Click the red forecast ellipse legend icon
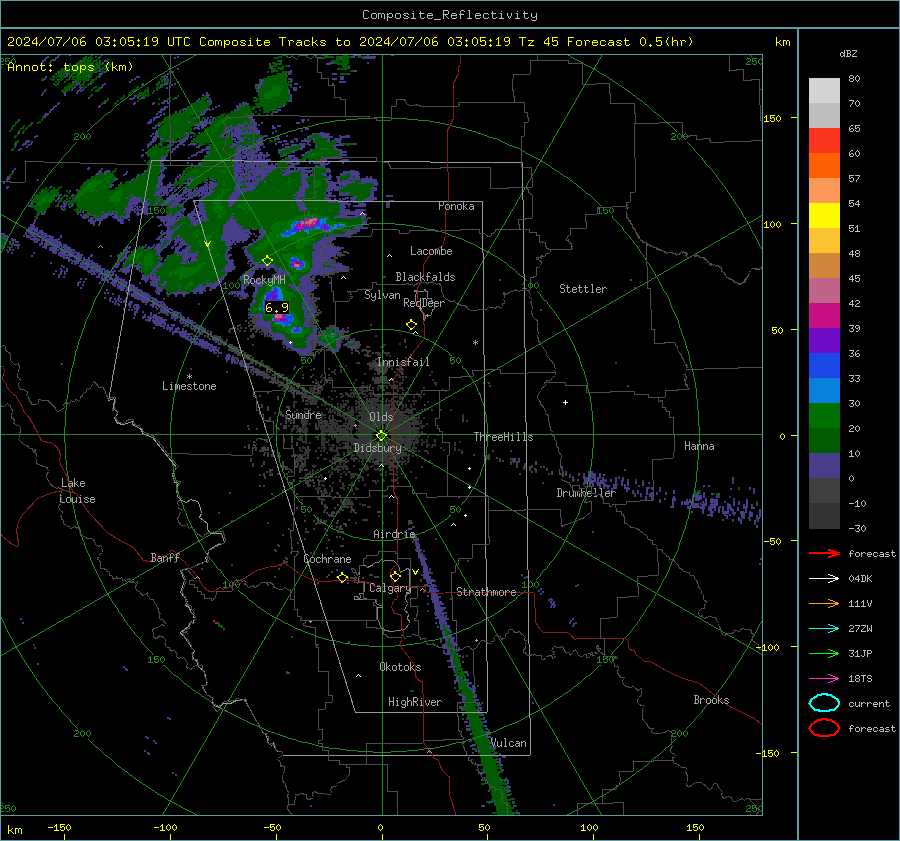Viewport: 900px width, 841px height. coord(824,728)
